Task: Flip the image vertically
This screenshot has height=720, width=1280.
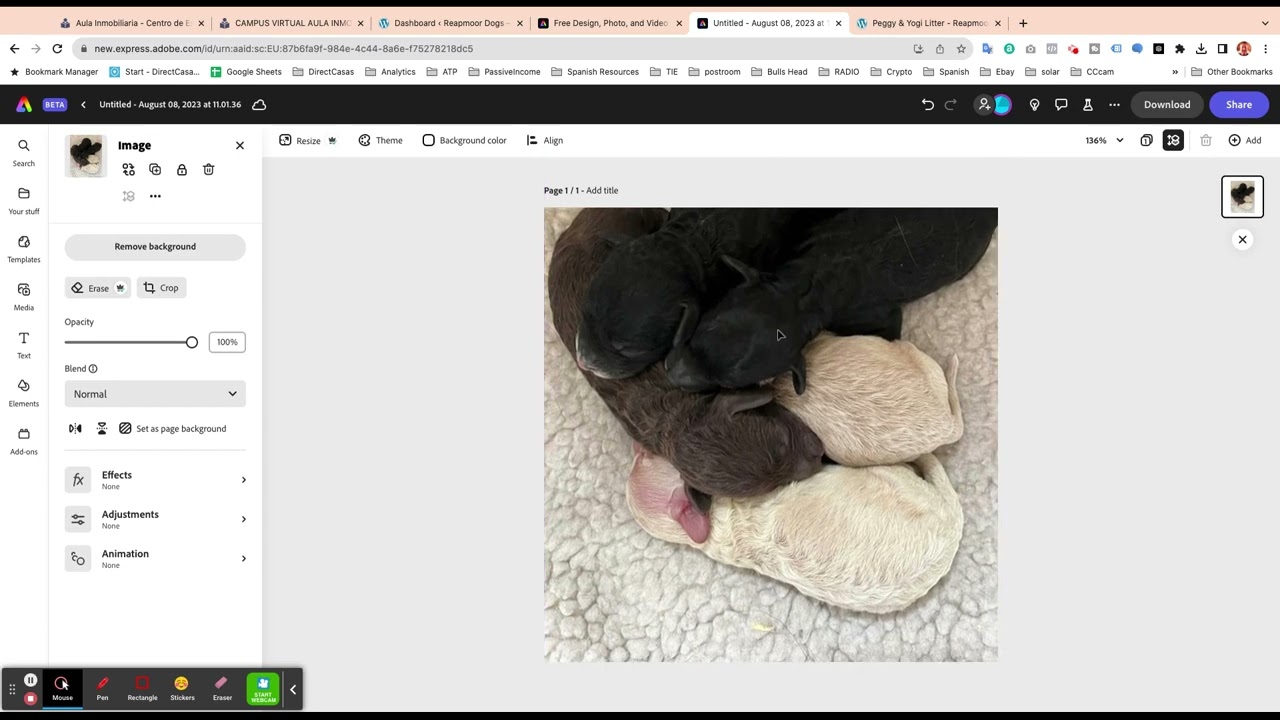Action: point(101,428)
